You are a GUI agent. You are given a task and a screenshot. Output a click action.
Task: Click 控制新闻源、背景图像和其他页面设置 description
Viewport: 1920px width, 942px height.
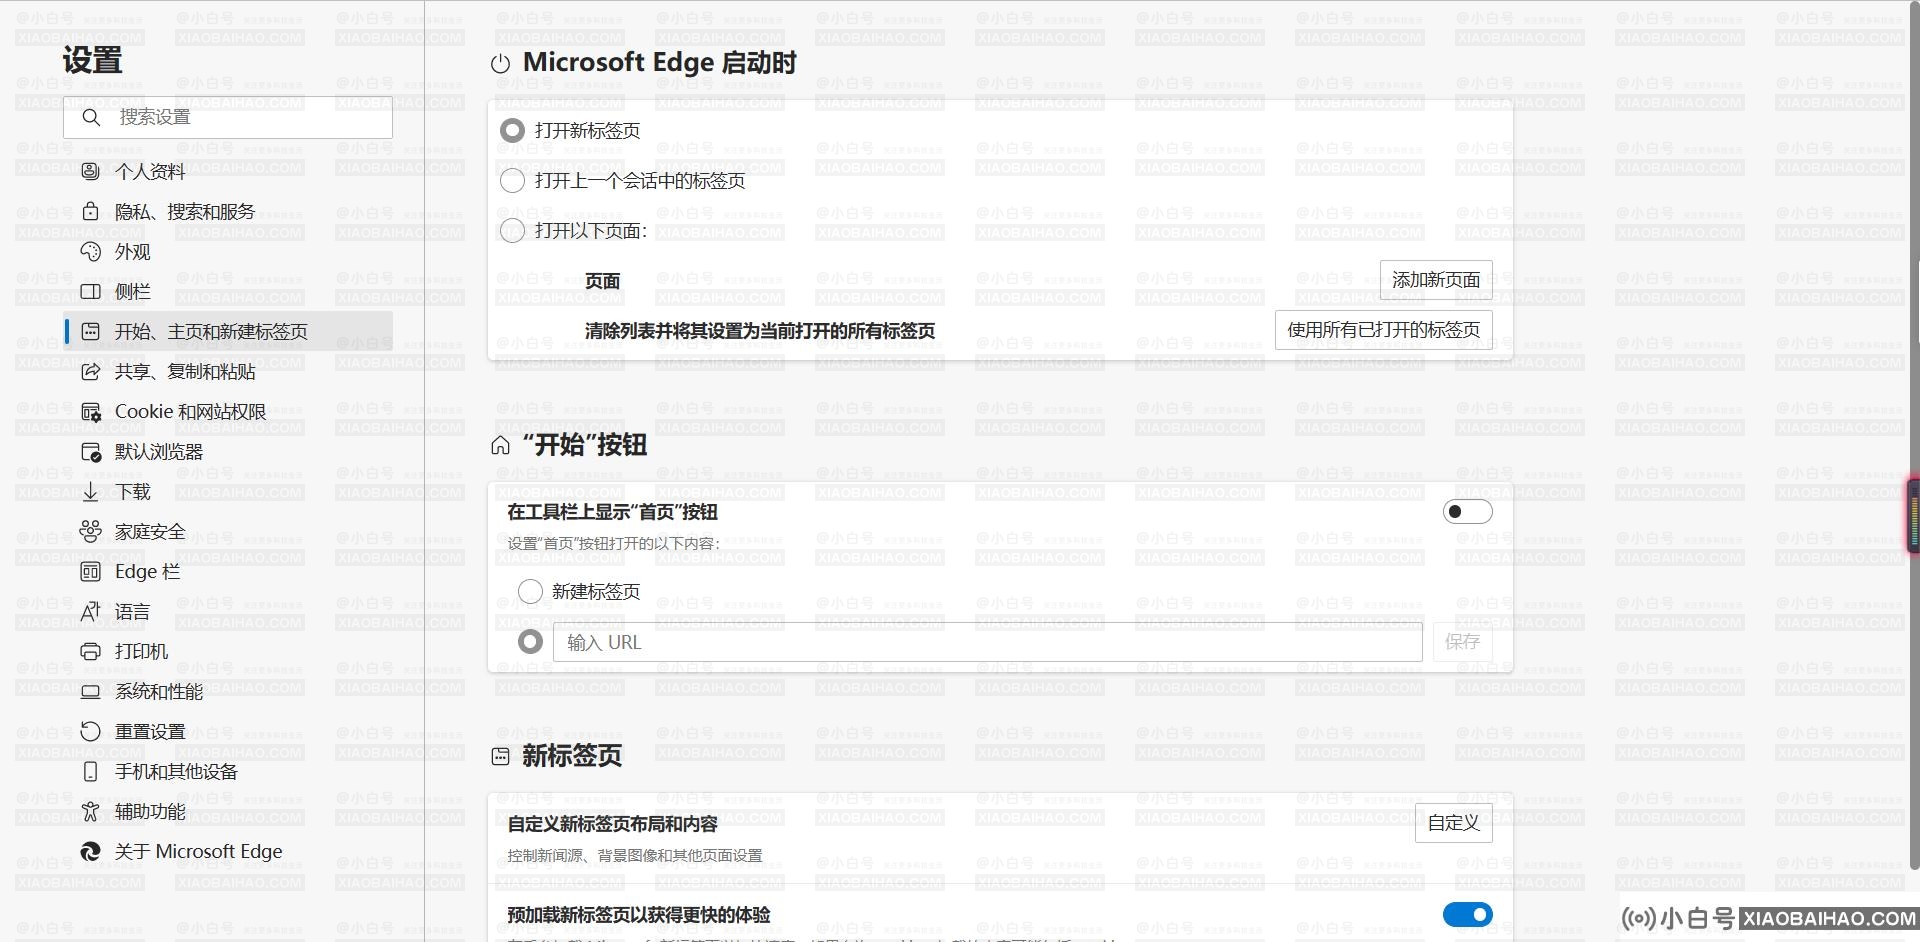click(x=634, y=855)
